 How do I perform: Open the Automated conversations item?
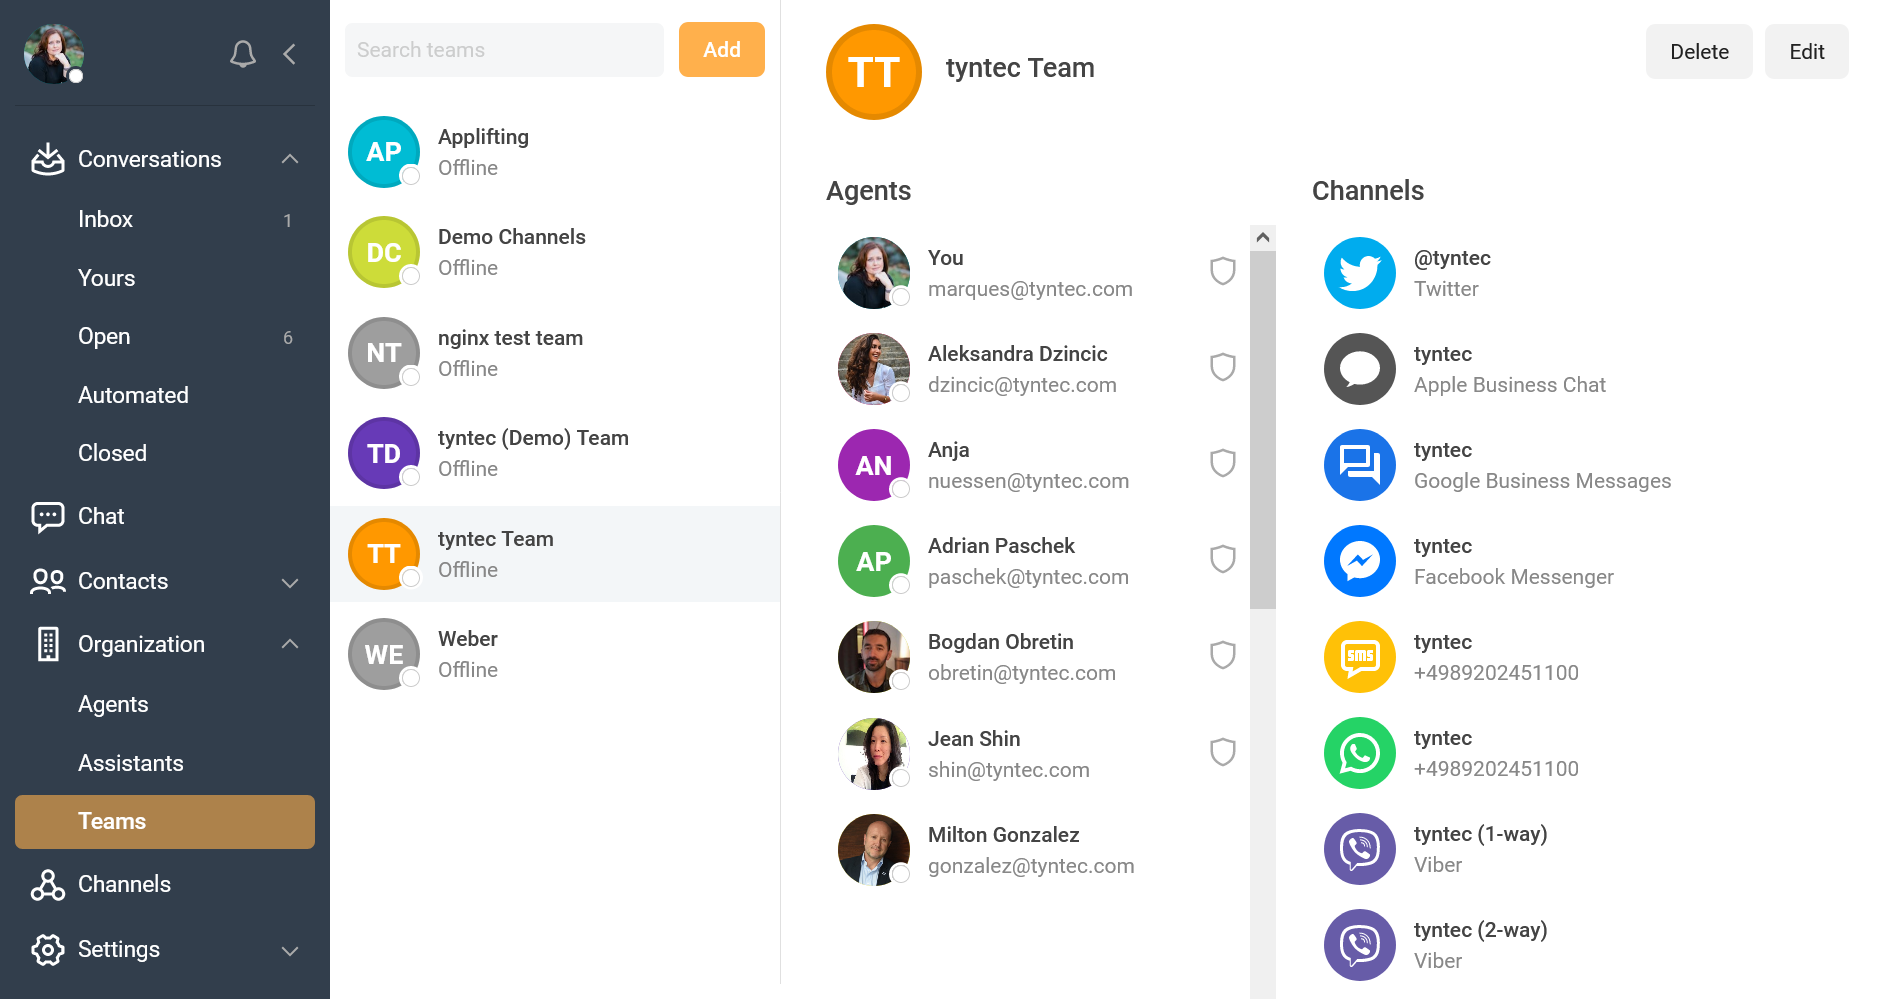pyautogui.click(x=165, y=395)
